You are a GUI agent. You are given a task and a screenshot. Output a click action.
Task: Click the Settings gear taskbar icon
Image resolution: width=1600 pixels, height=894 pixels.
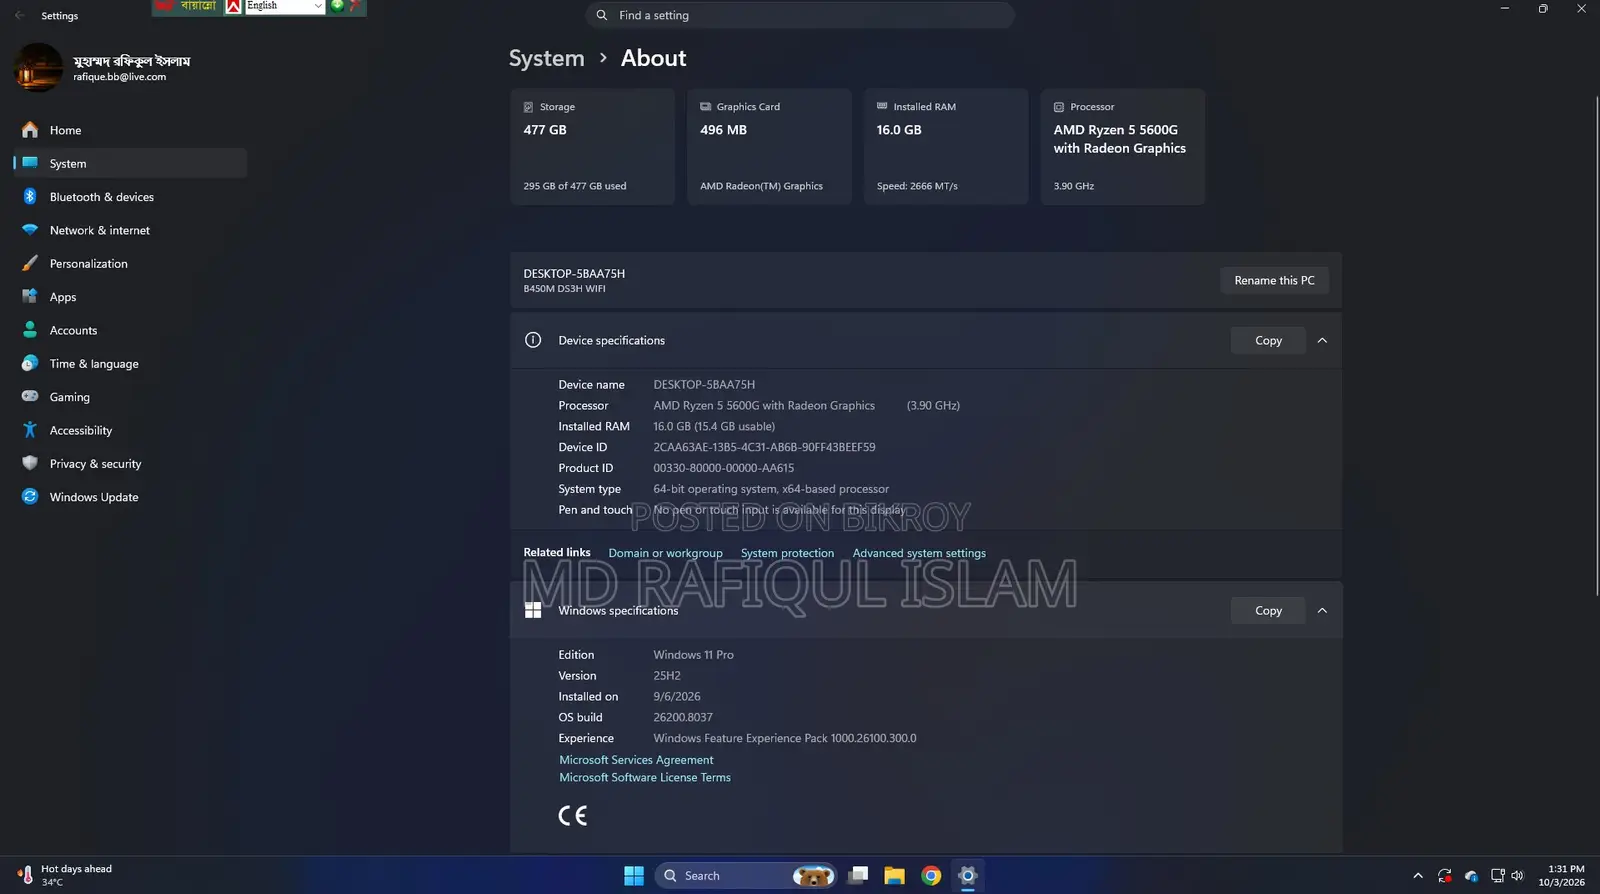pyautogui.click(x=967, y=876)
